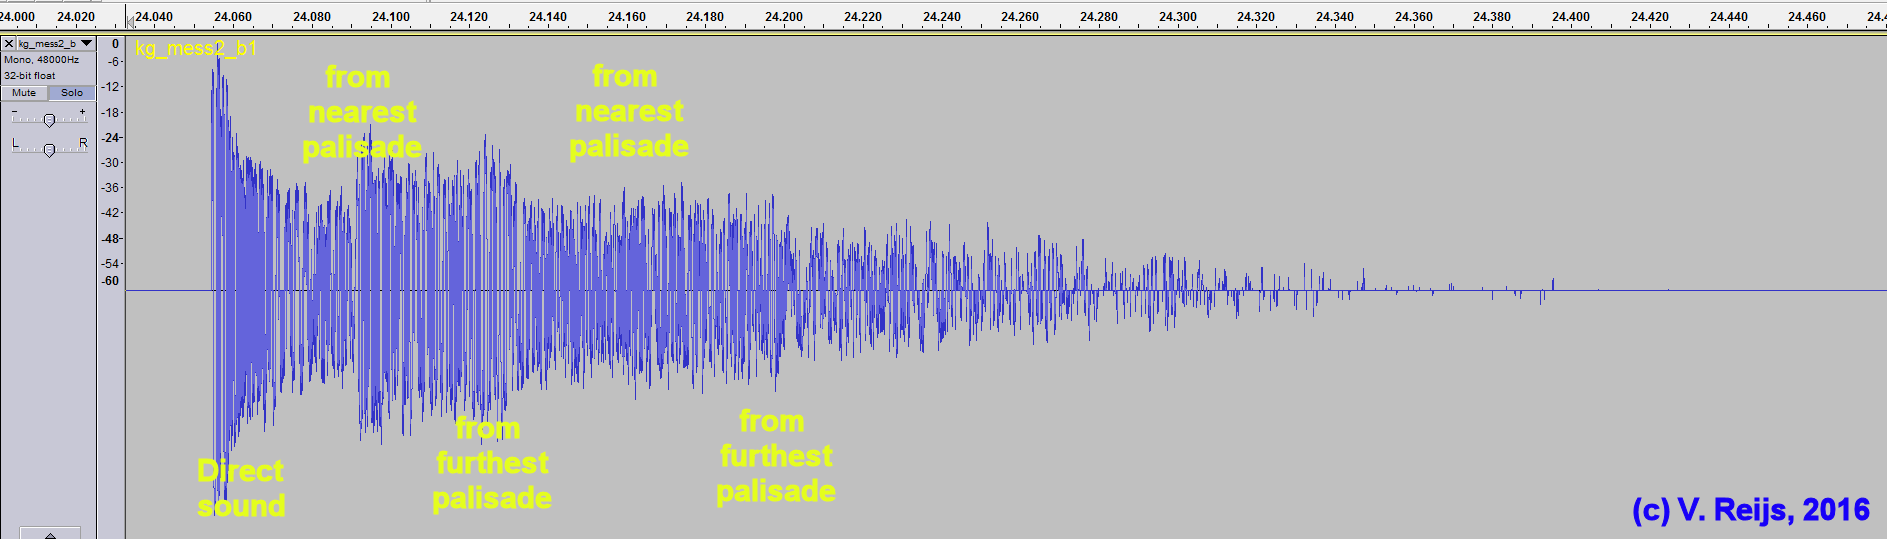Open the kg_mess2_b track name dropdown
Viewport: 1887px width, 539px height.
(87, 43)
